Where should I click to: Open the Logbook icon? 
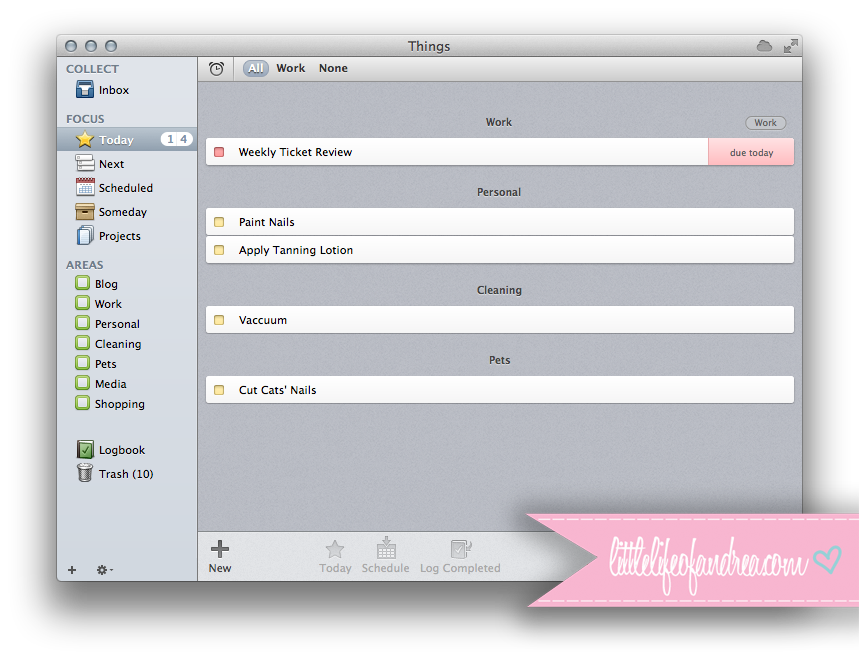pos(85,450)
